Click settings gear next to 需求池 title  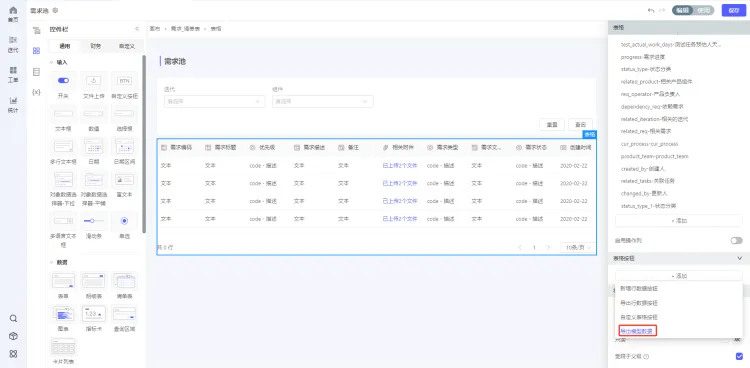pyautogui.click(x=55, y=10)
